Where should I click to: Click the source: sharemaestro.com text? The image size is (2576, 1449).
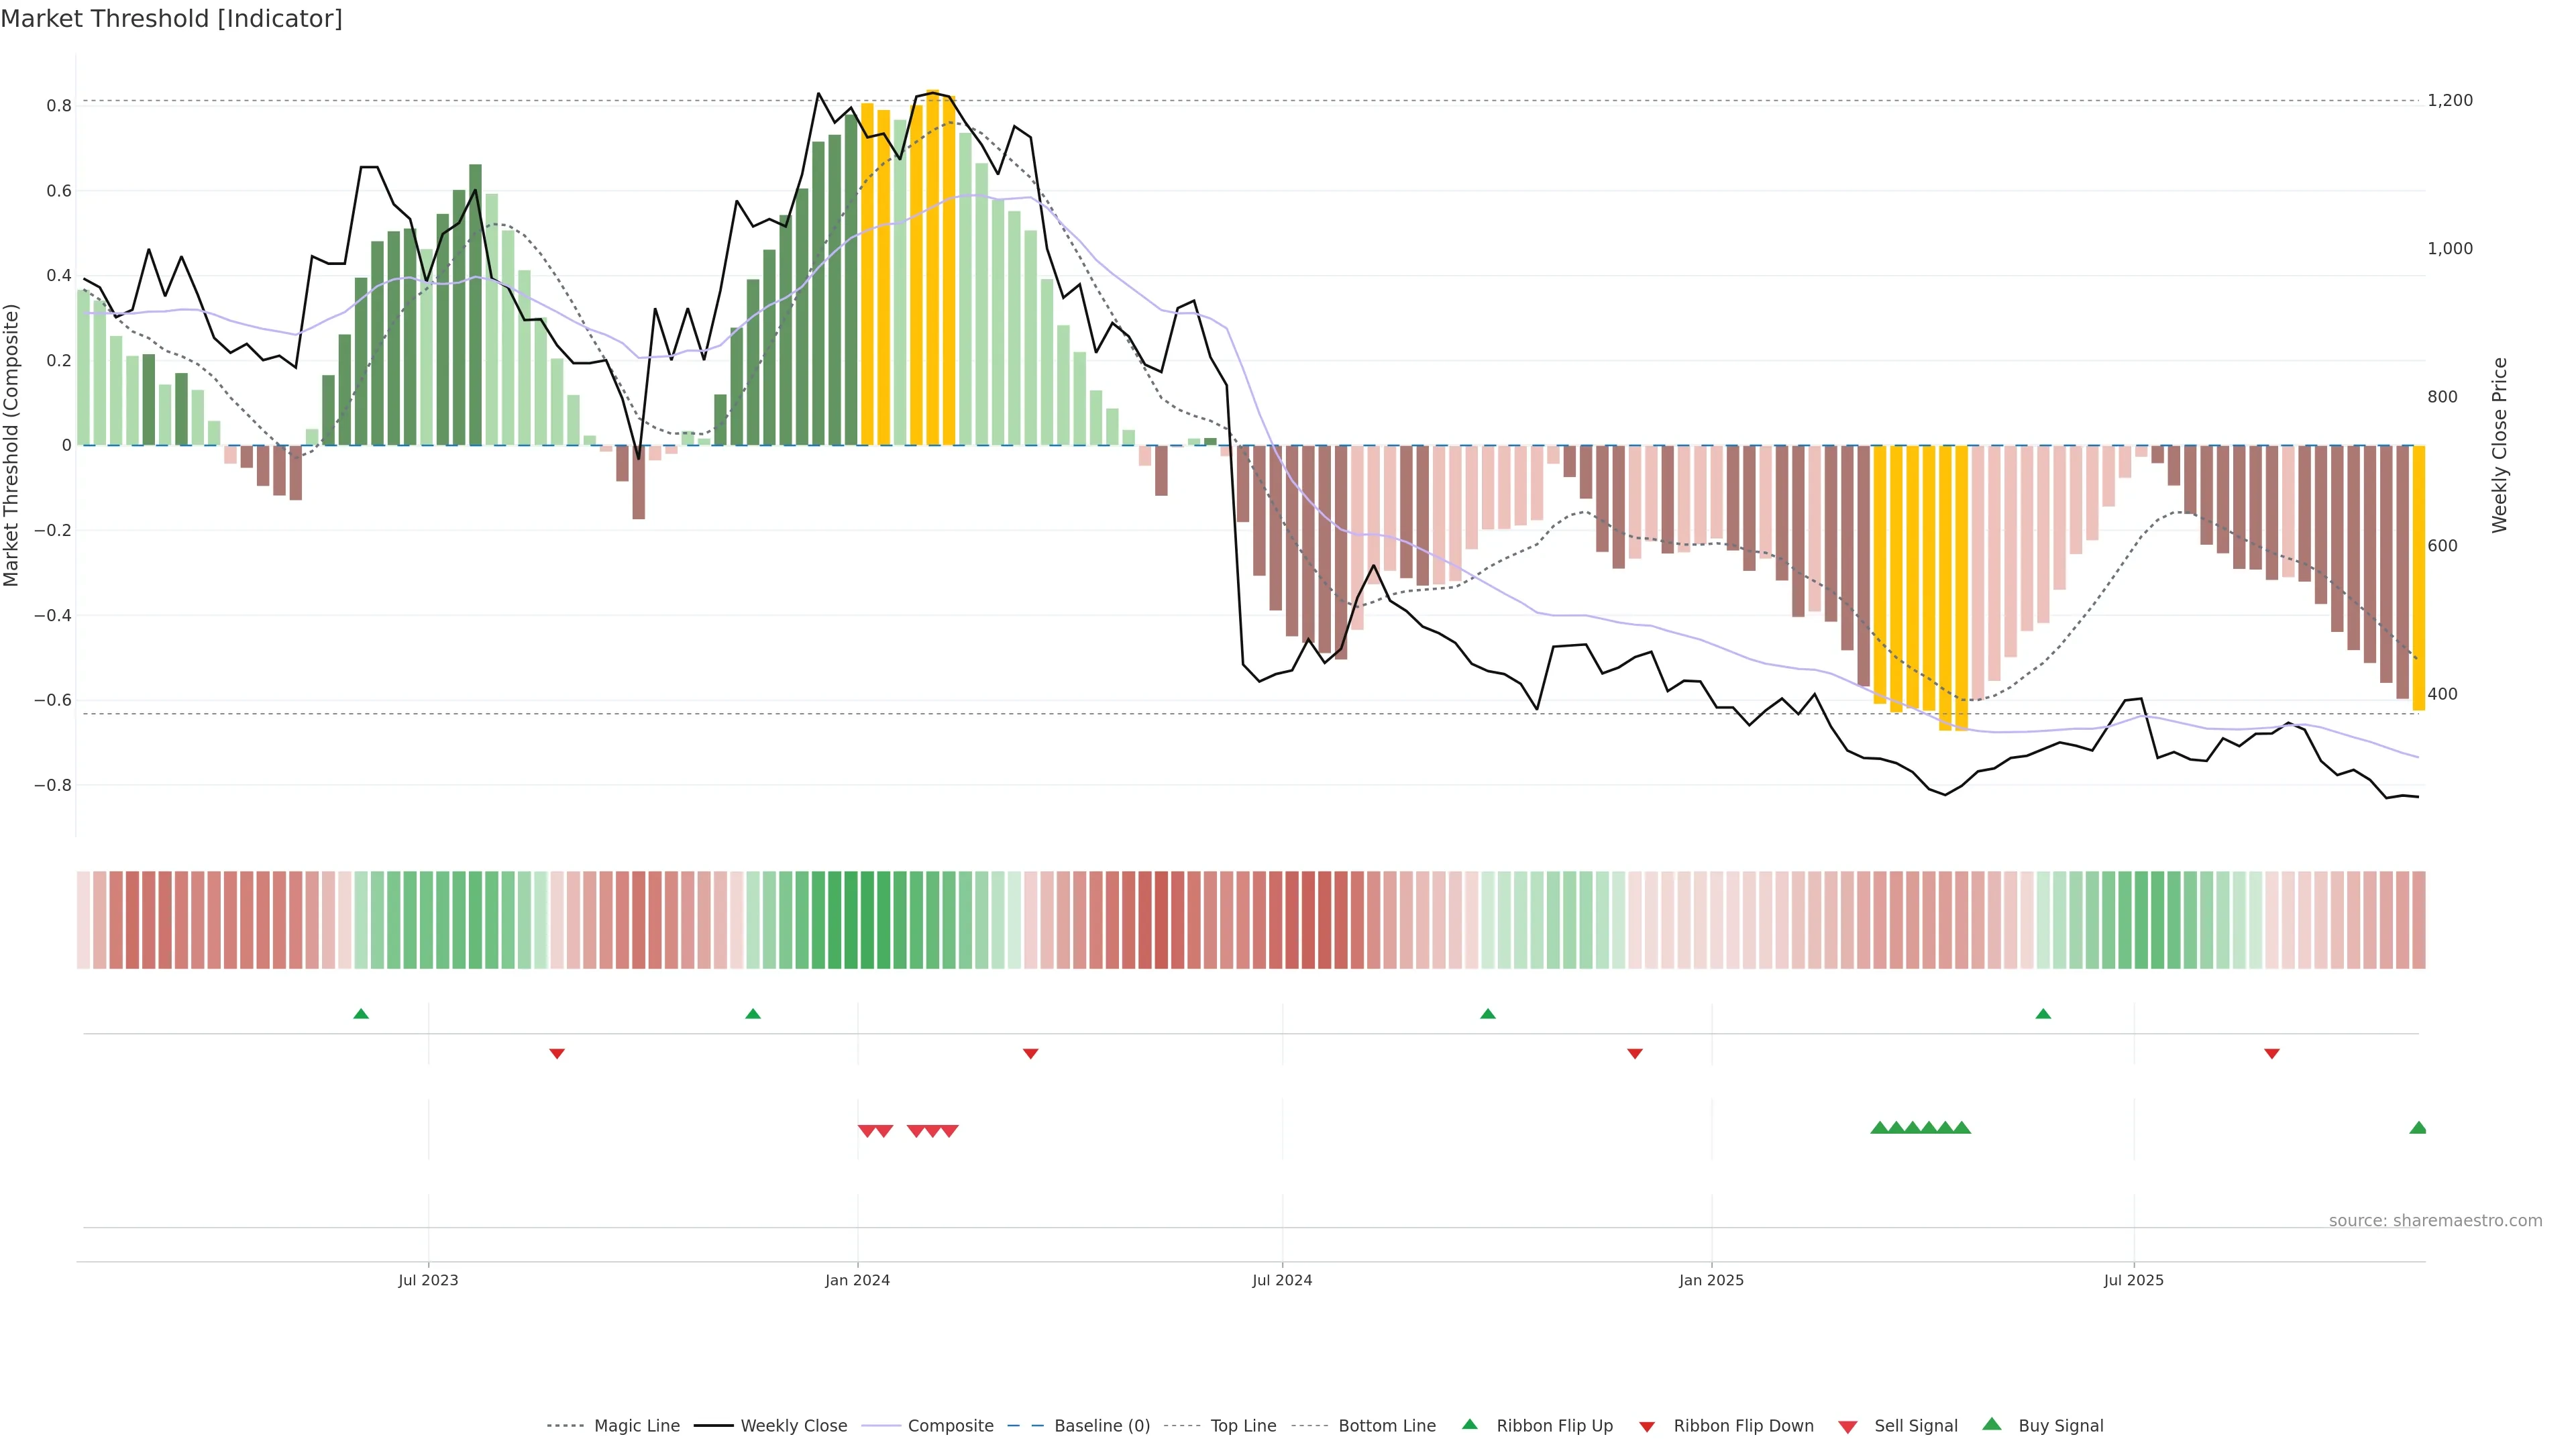(2435, 1220)
